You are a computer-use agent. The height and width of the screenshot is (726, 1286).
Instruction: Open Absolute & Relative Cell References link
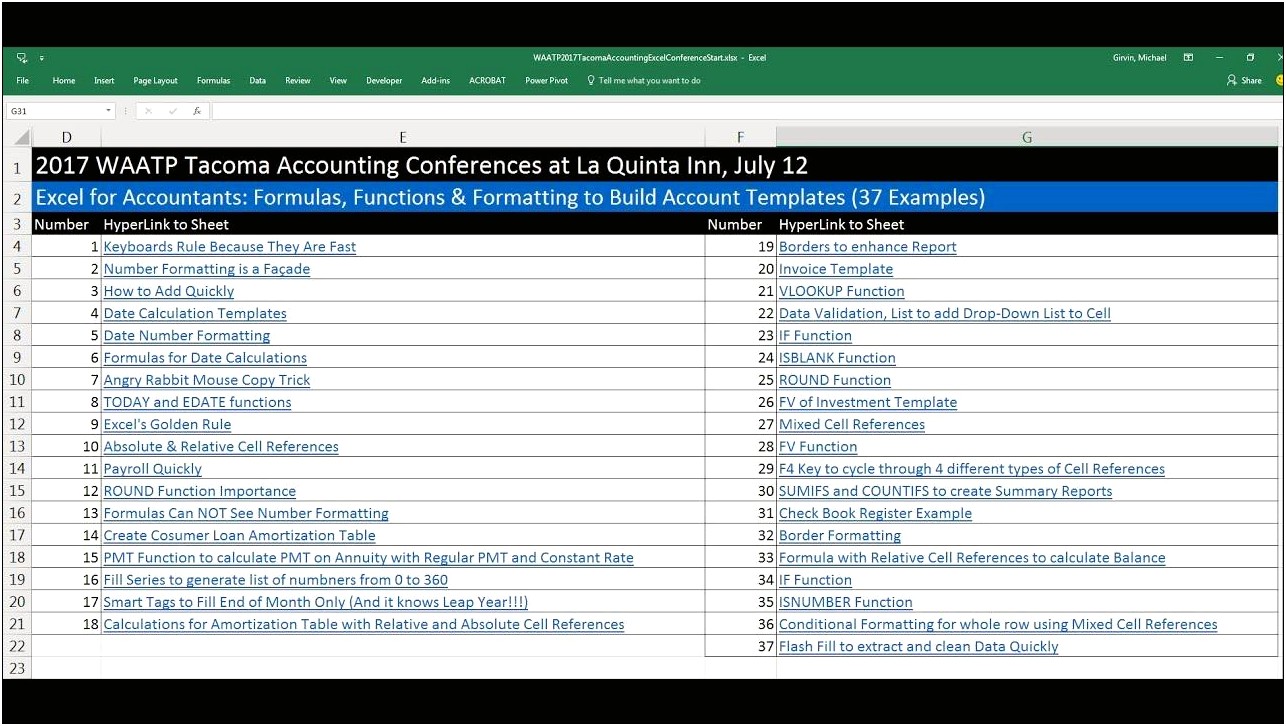[x=221, y=446]
